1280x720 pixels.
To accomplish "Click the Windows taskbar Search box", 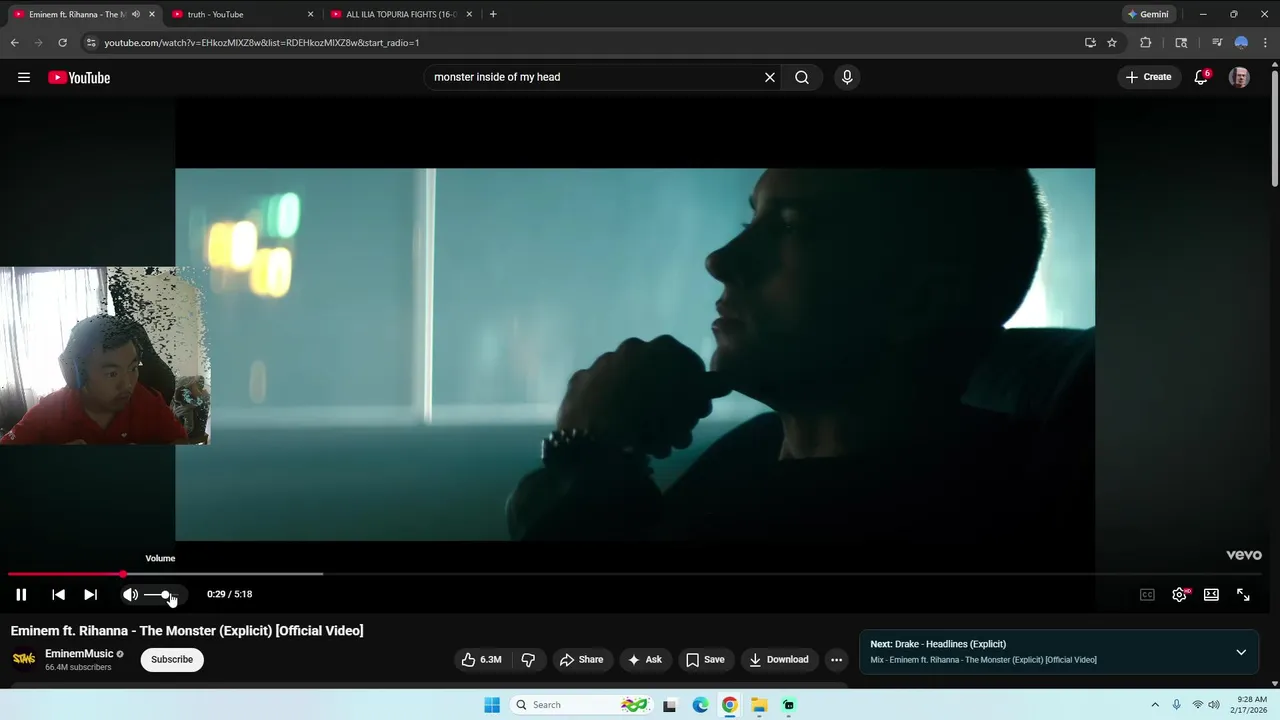I will pyautogui.click(x=581, y=705).
